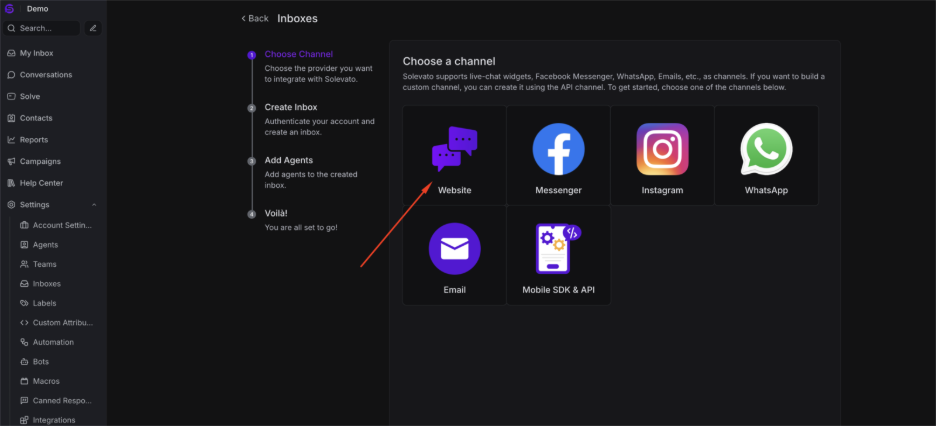Click the Instagram channel label

tap(662, 190)
